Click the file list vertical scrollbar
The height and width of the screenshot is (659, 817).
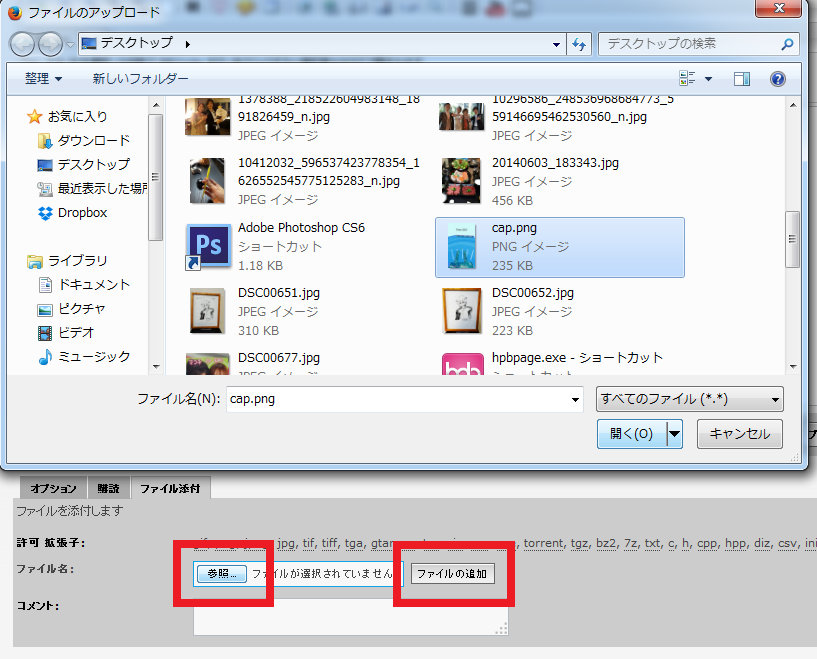coord(793,240)
